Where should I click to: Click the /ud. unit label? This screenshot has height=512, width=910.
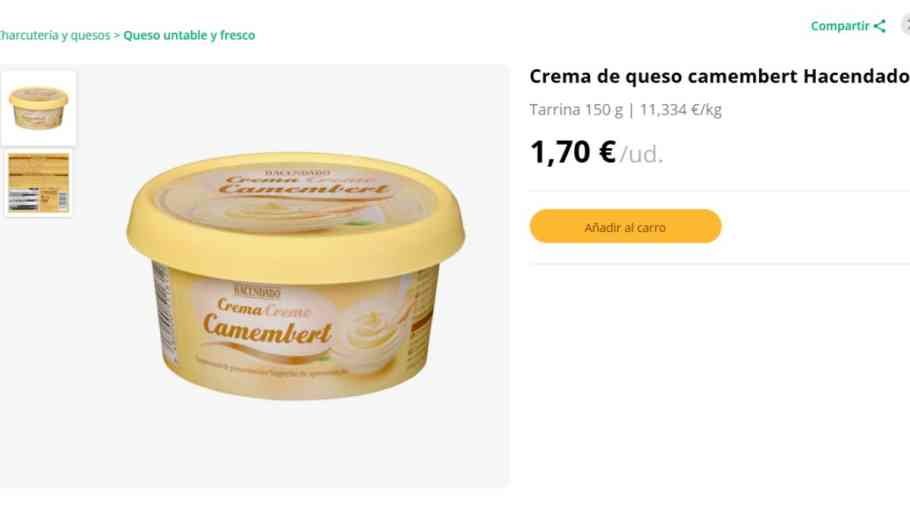(x=641, y=155)
